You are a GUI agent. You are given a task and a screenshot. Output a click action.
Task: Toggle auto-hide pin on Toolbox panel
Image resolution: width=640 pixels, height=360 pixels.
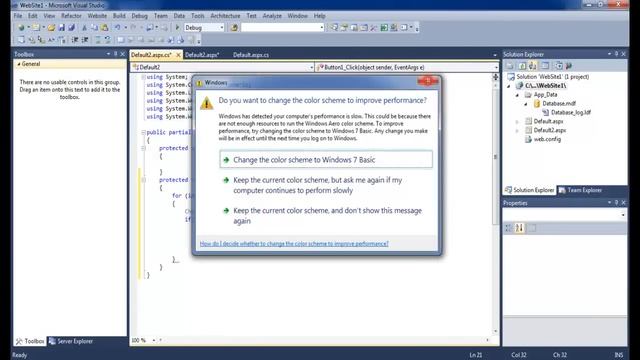coord(116,54)
